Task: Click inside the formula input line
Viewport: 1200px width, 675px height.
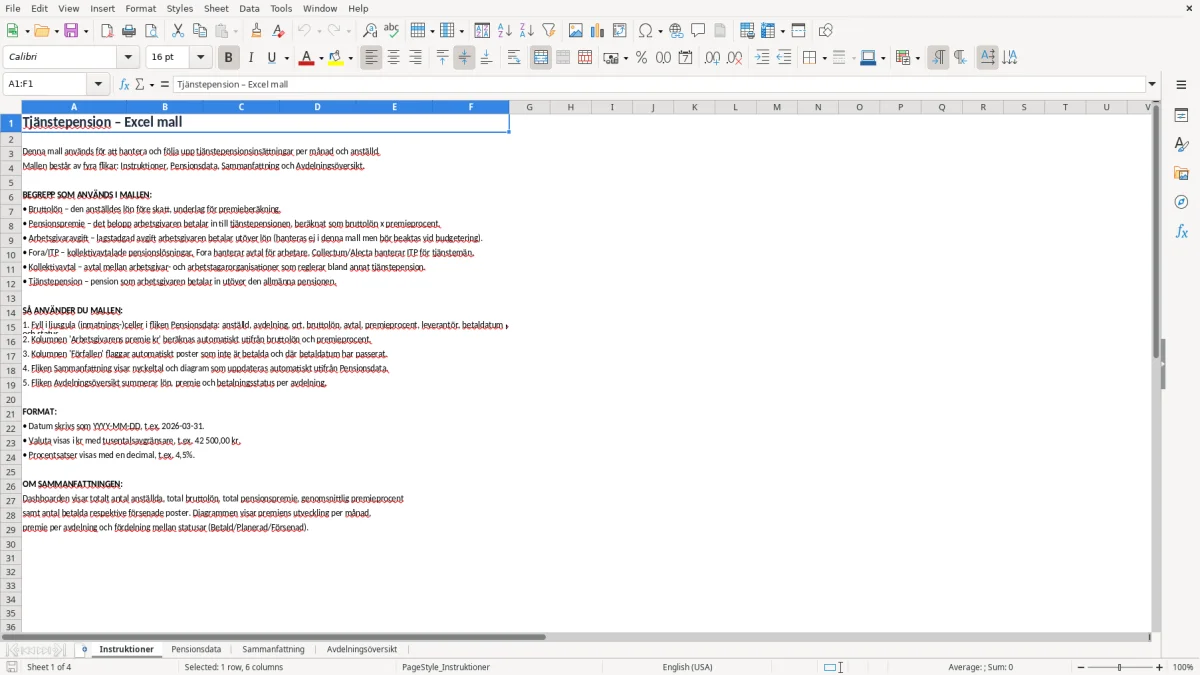Action: pyautogui.click(x=659, y=84)
